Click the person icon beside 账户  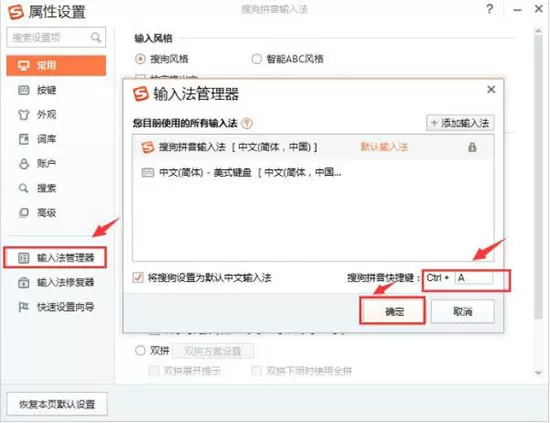point(24,164)
